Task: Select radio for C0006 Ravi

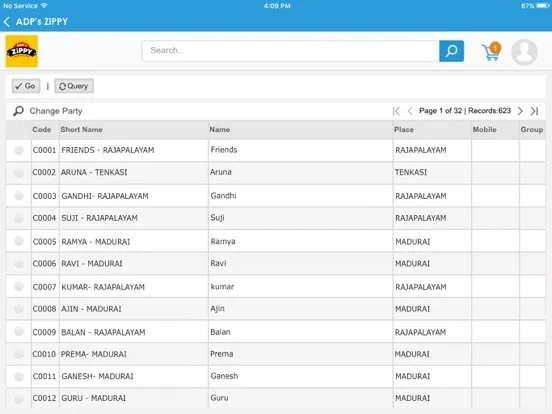Action: [x=19, y=264]
